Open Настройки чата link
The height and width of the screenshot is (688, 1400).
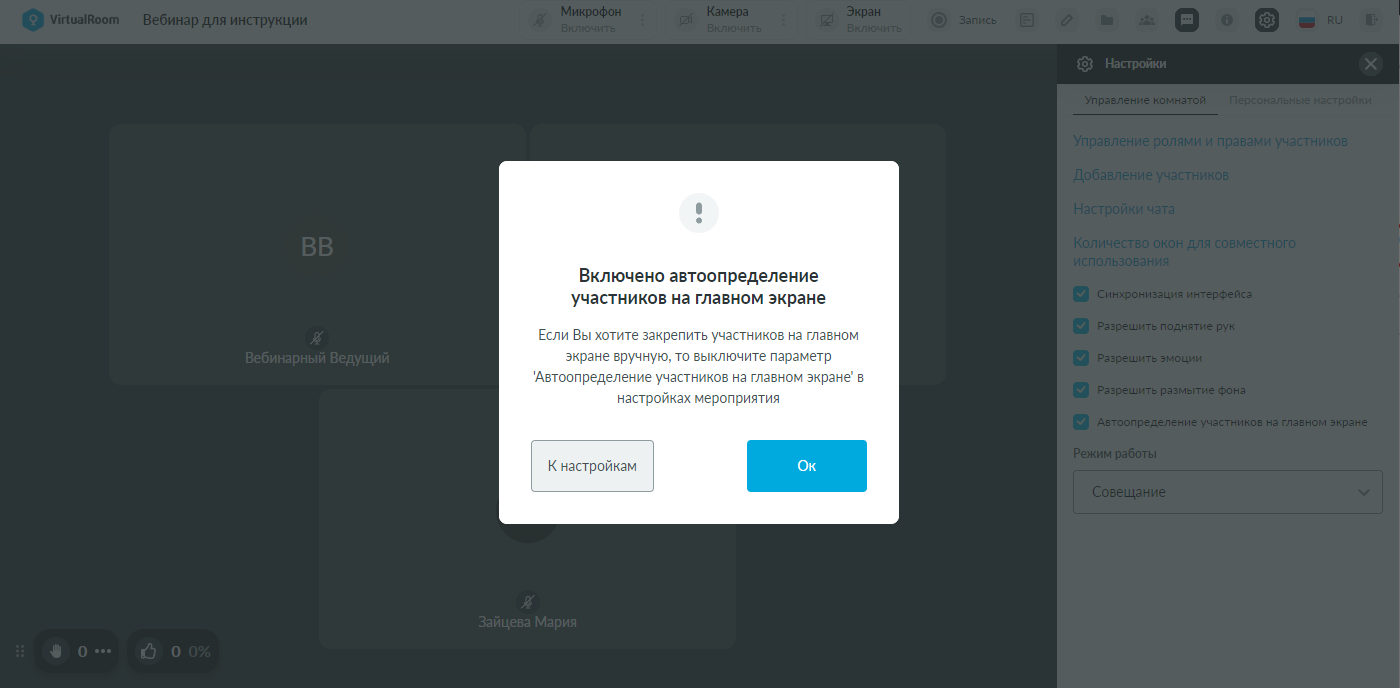point(1124,209)
